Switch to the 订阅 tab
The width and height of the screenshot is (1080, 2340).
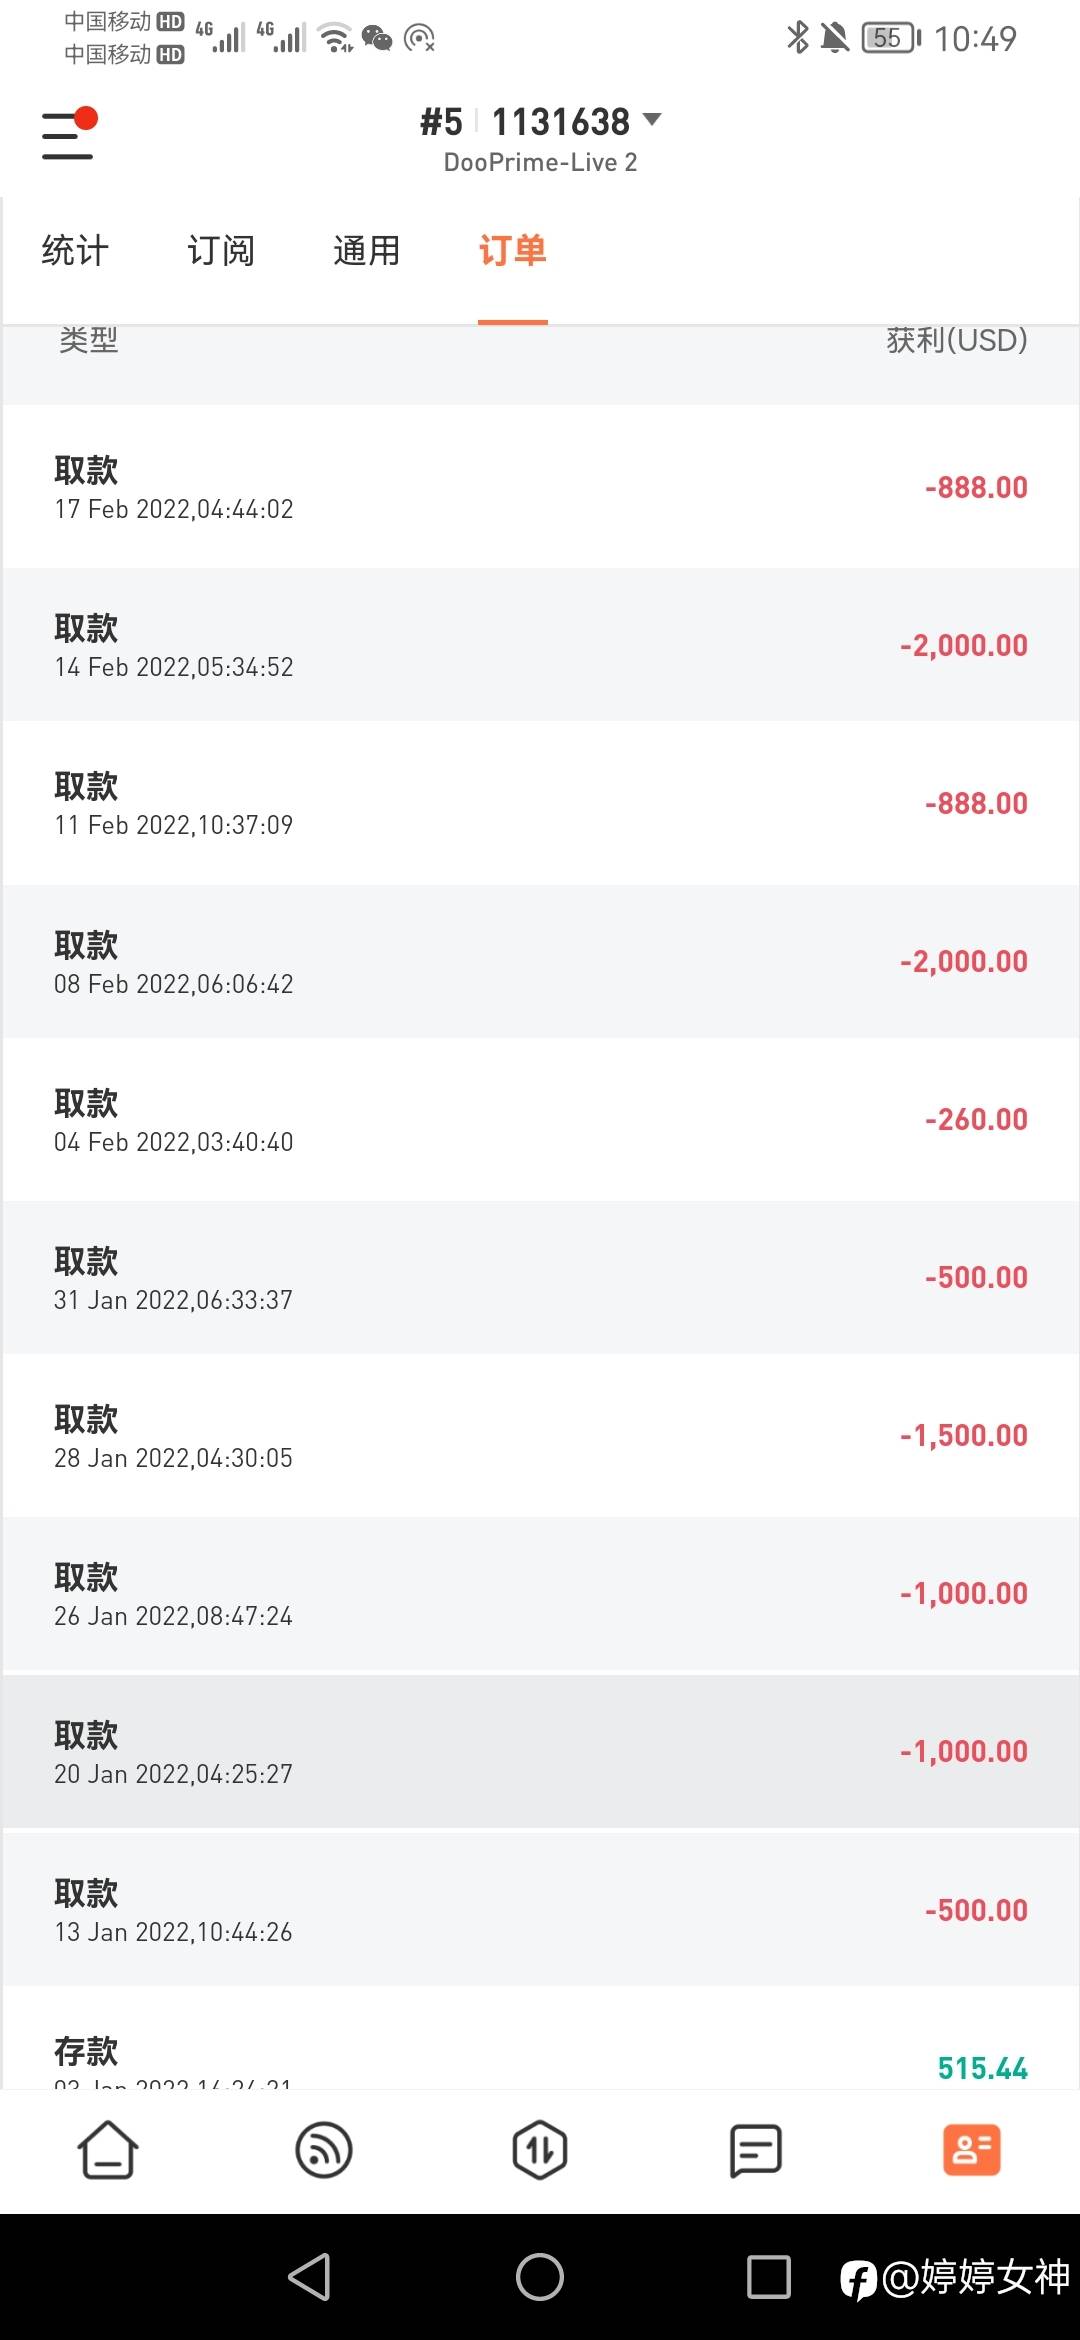pyautogui.click(x=221, y=250)
